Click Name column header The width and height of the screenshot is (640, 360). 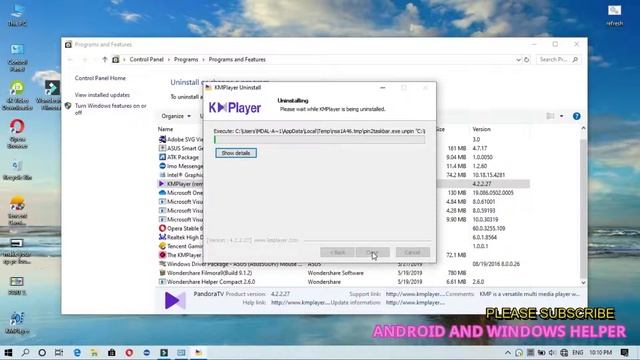(x=165, y=129)
